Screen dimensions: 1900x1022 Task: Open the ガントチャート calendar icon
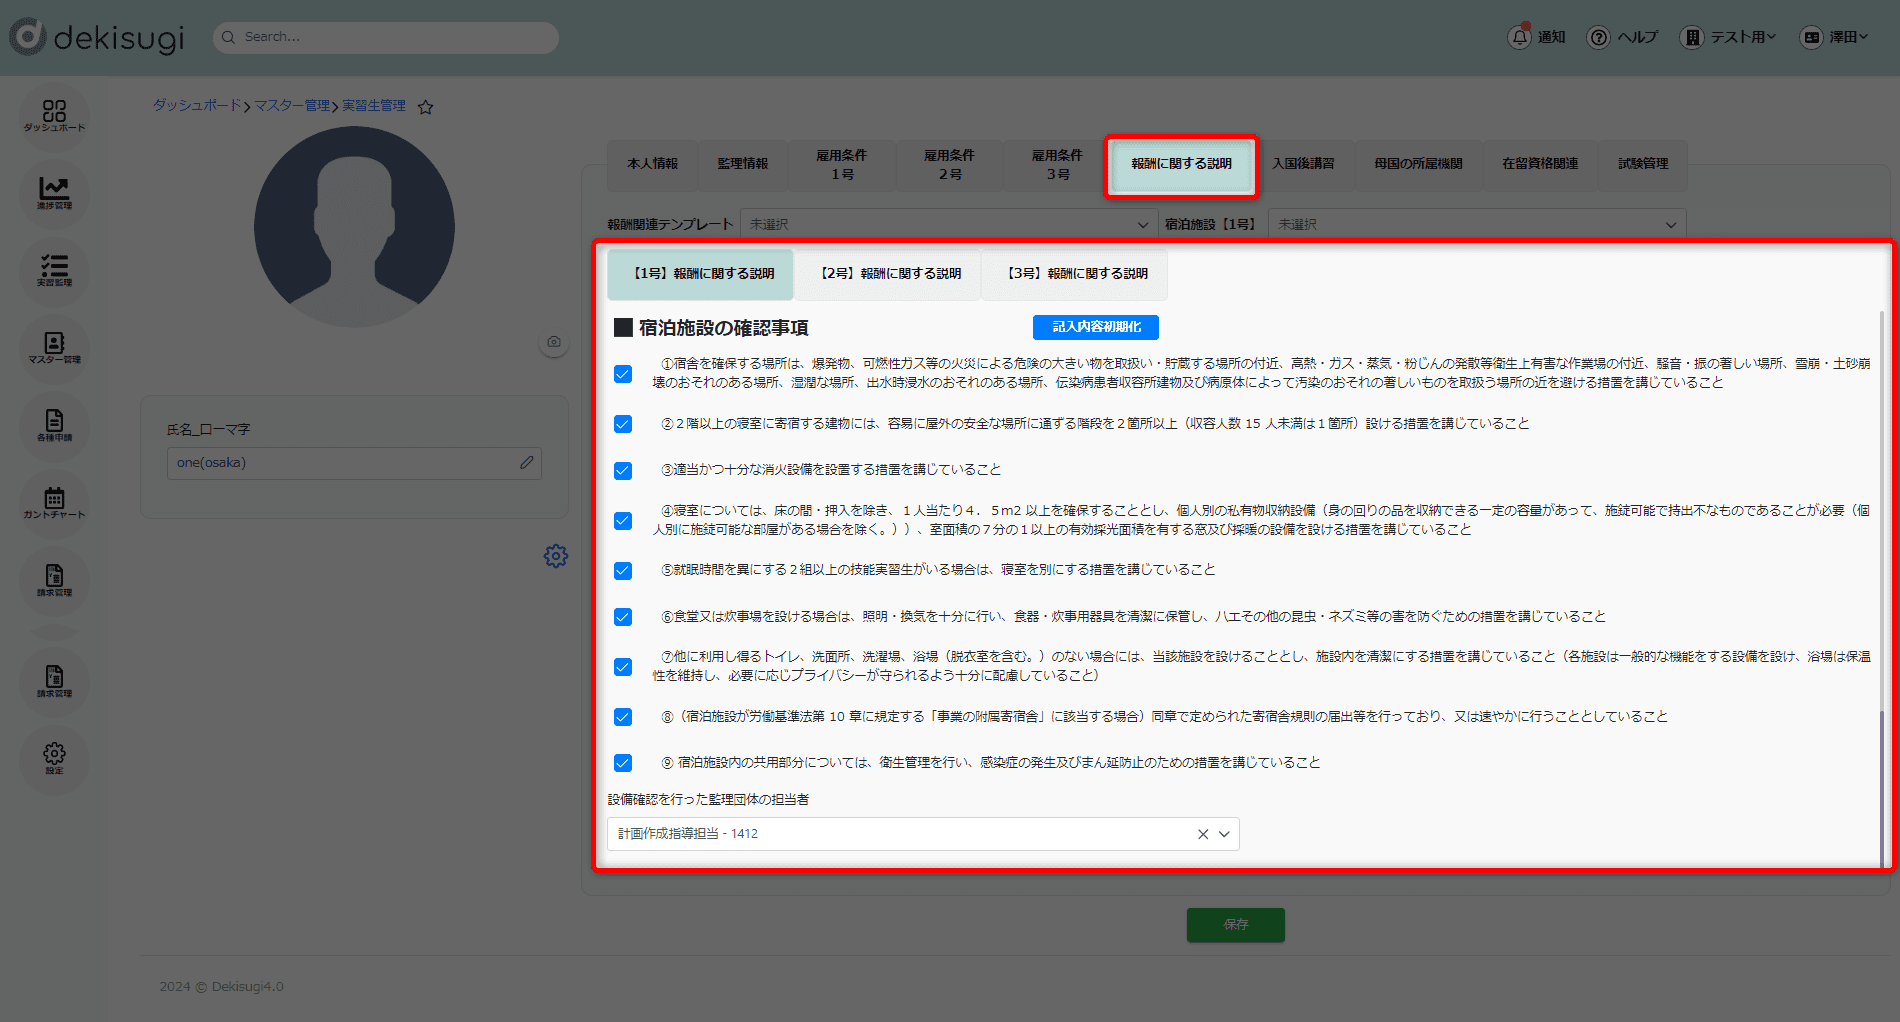(x=54, y=502)
